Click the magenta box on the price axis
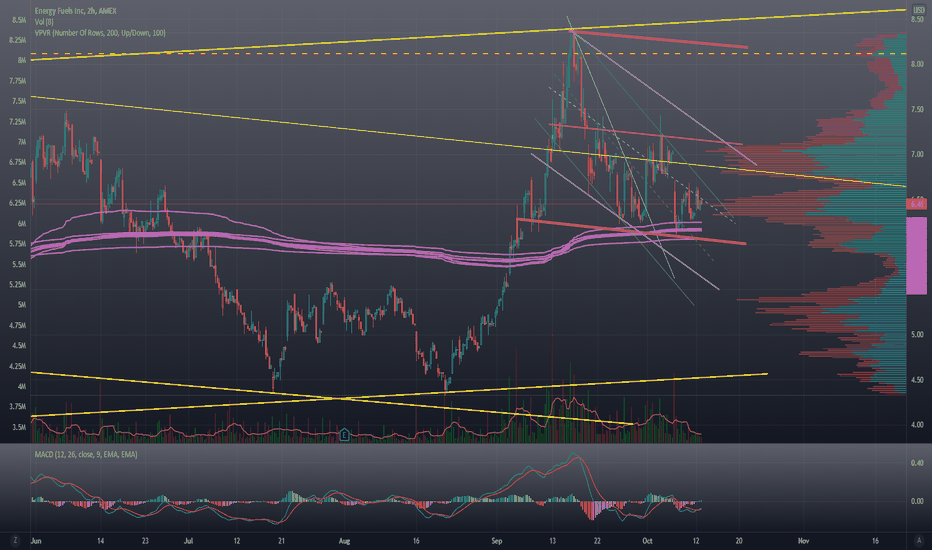932x550 pixels. tap(917, 256)
